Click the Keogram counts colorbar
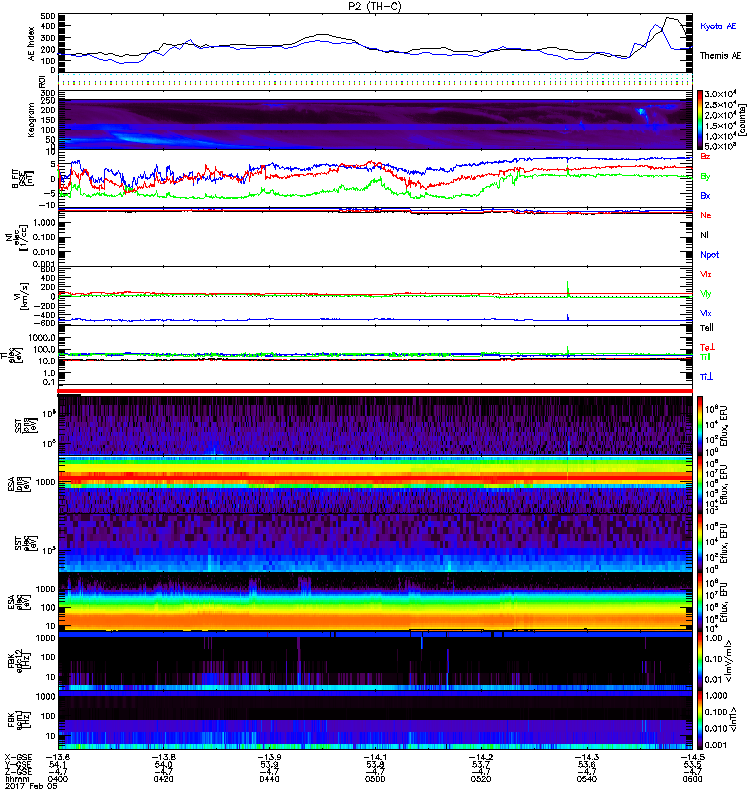 point(700,120)
